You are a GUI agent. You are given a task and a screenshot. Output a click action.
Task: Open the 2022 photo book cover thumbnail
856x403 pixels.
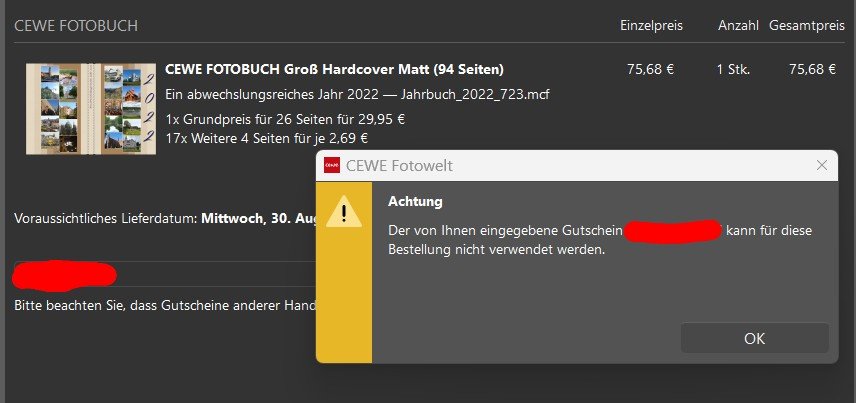pyautogui.click(x=90, y=108)
